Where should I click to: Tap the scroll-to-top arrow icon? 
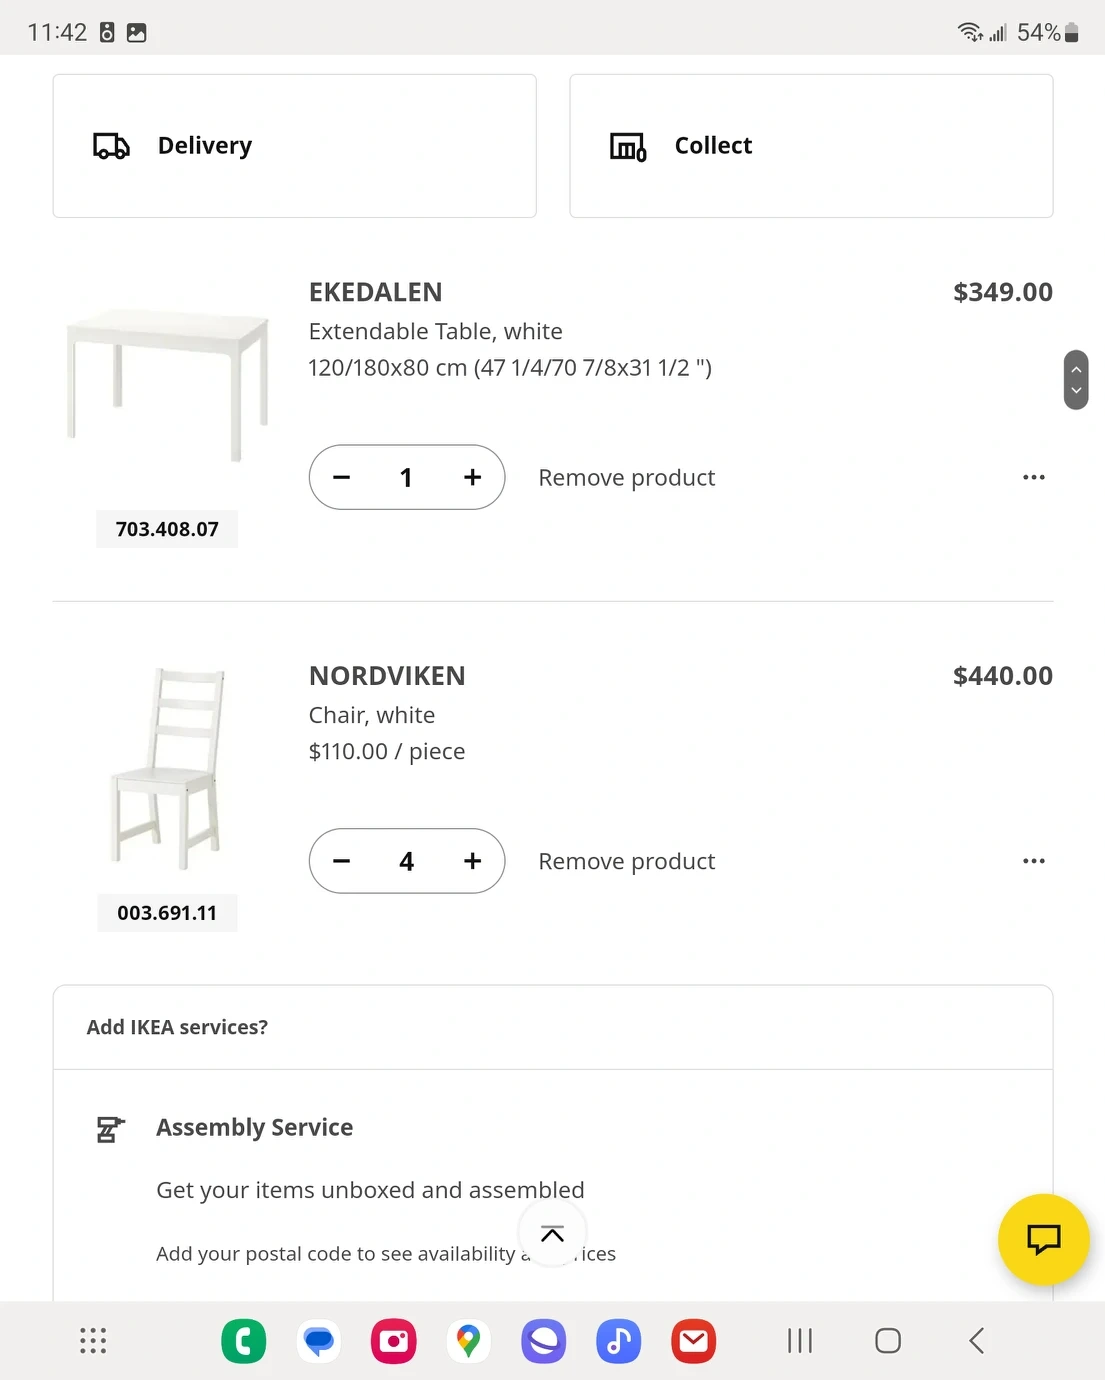point(552,1234)
